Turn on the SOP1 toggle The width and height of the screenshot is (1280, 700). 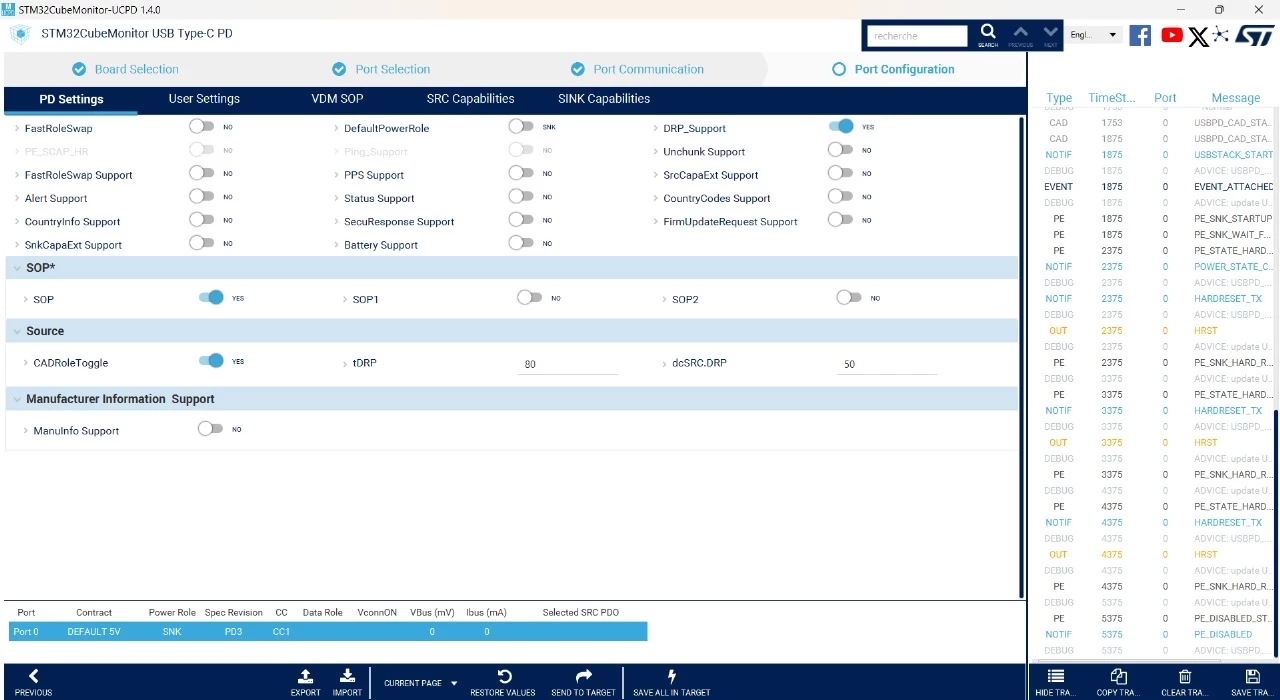tap(529, 298)
